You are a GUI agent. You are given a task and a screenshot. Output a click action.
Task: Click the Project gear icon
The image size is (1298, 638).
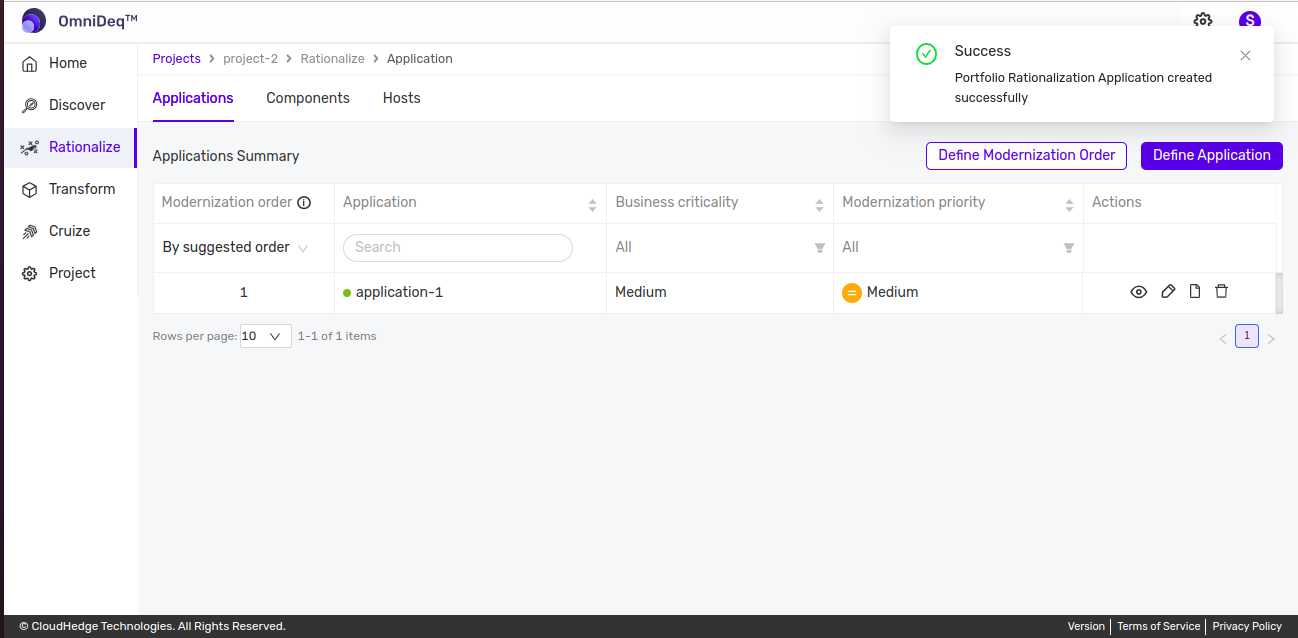click(30, 273)
